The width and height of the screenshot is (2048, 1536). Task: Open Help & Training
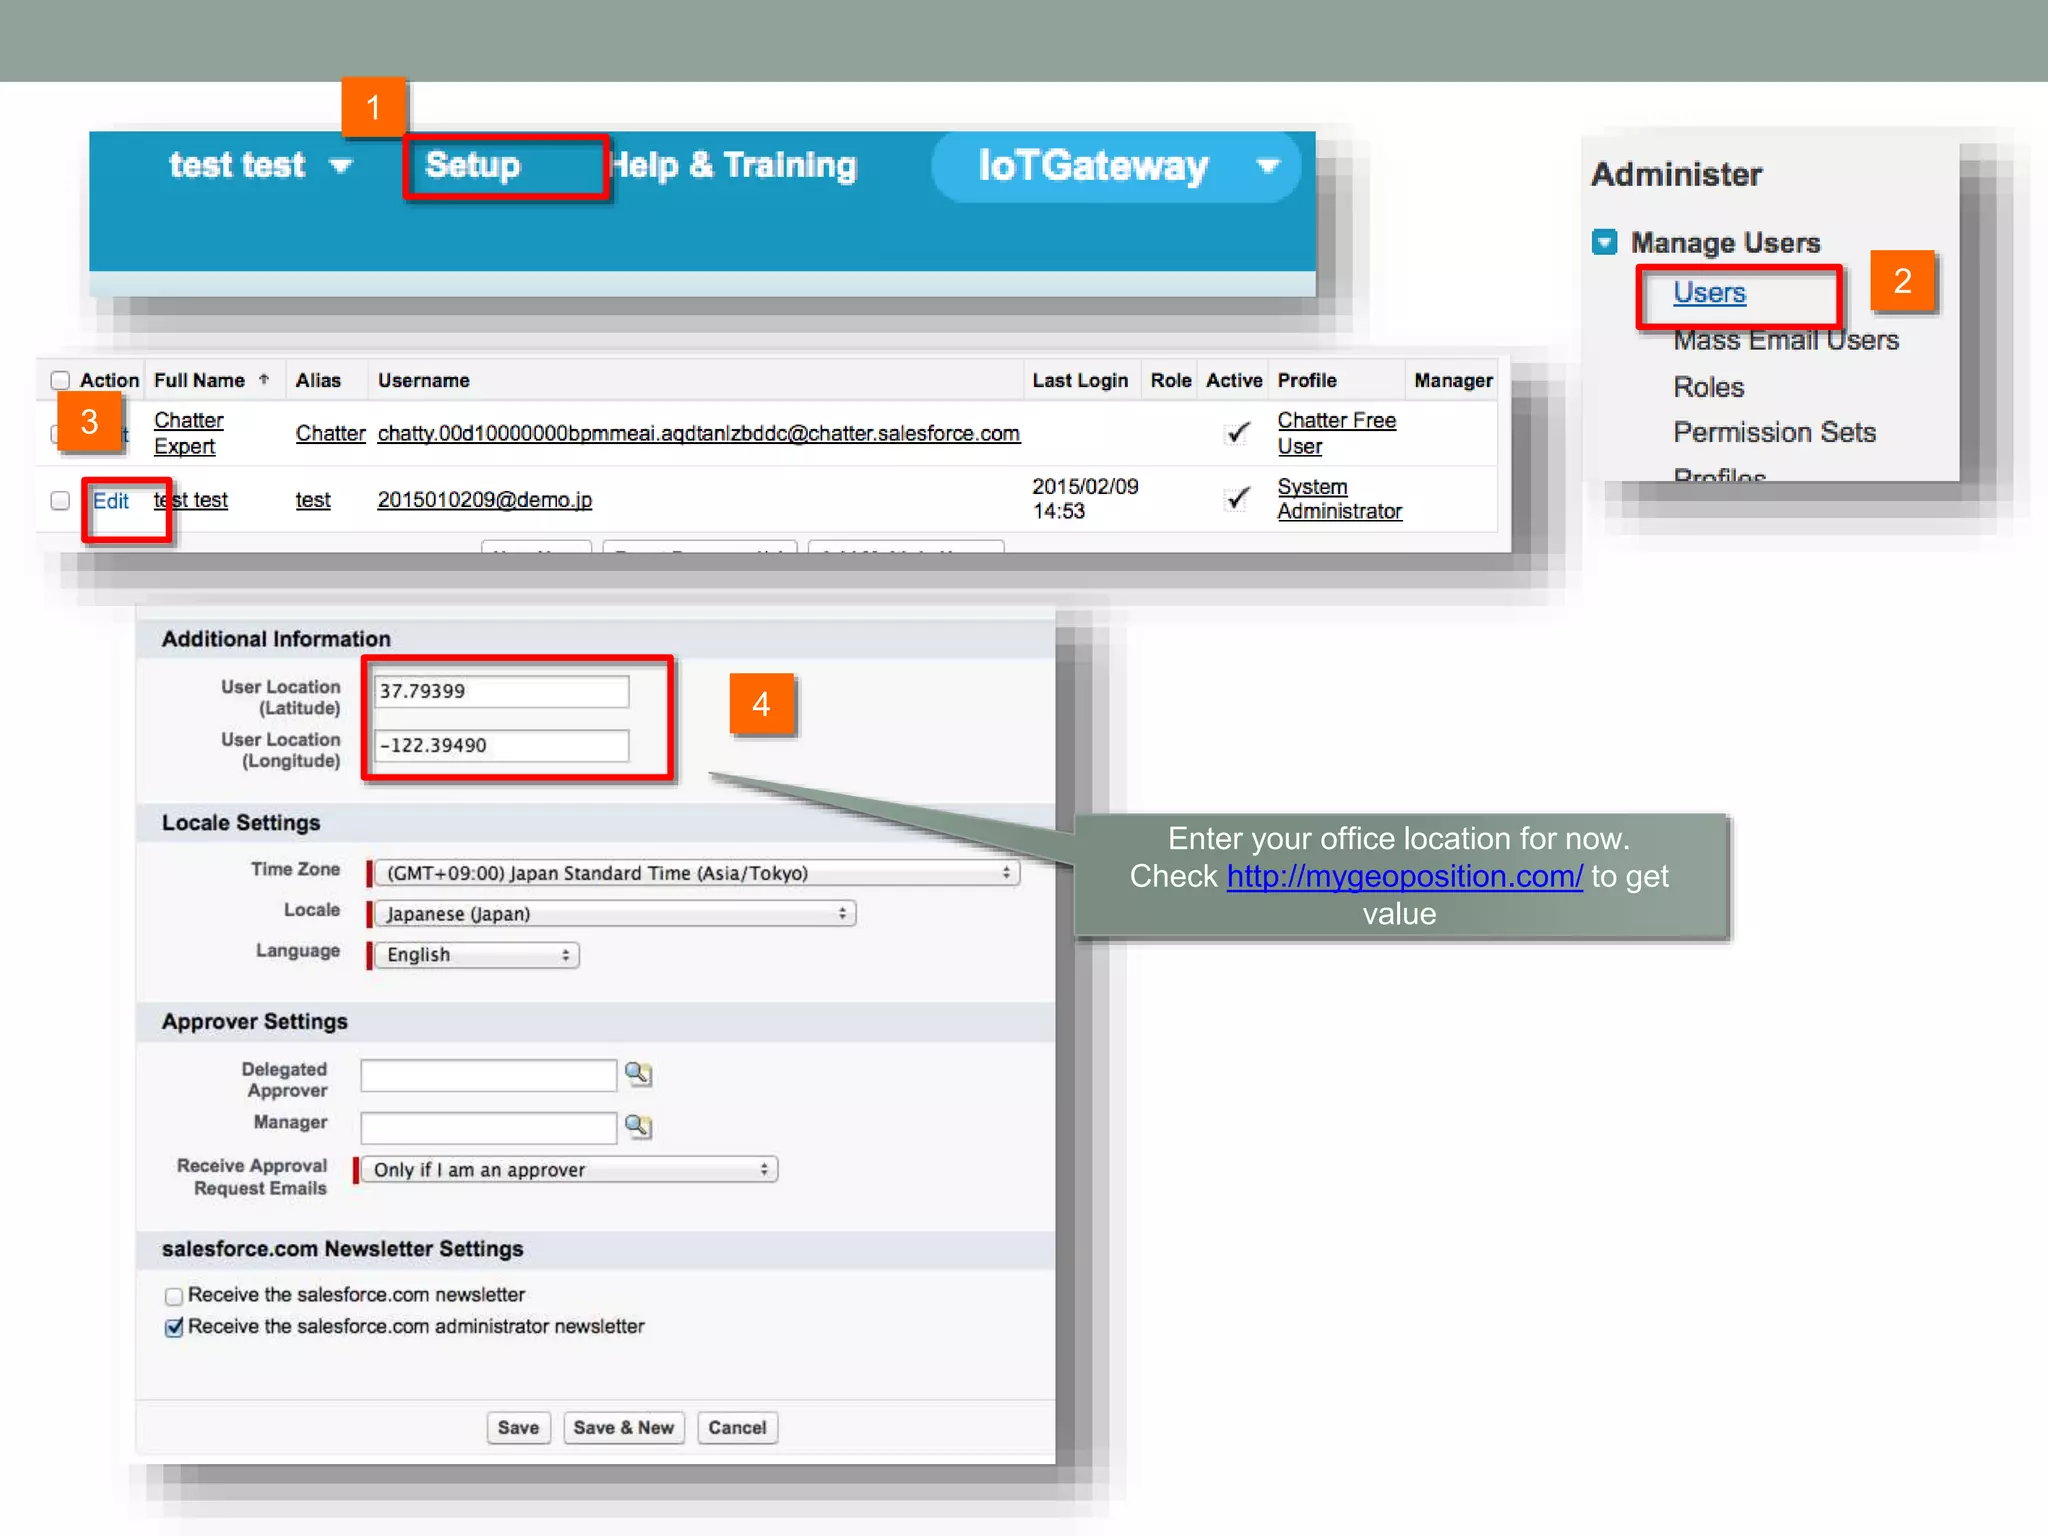click(735, 166)
